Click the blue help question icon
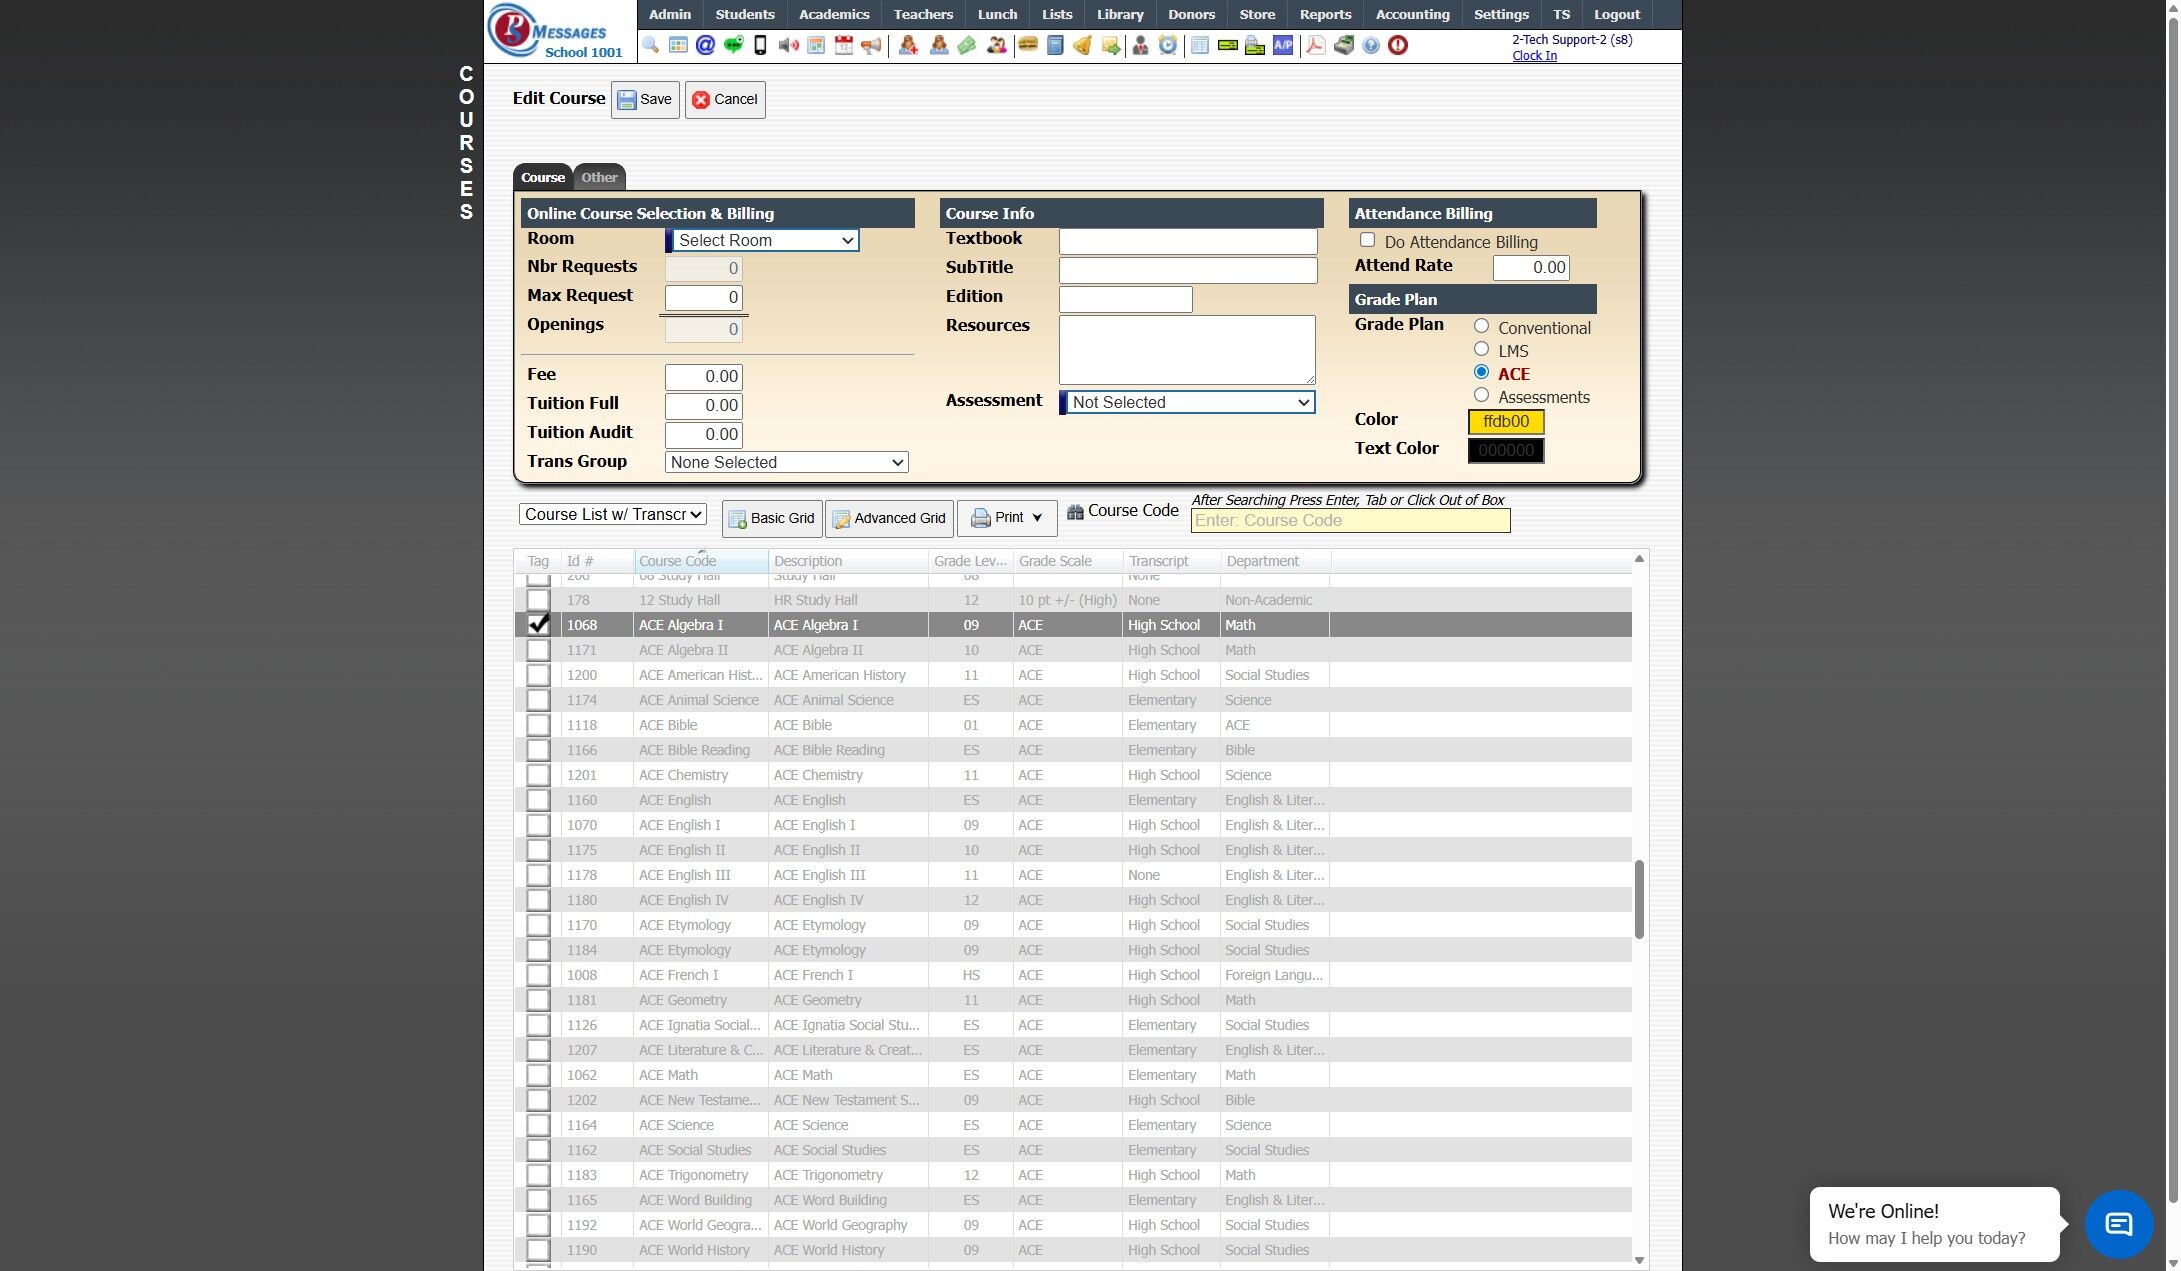2181x1271 pixels. point(1371,45)
